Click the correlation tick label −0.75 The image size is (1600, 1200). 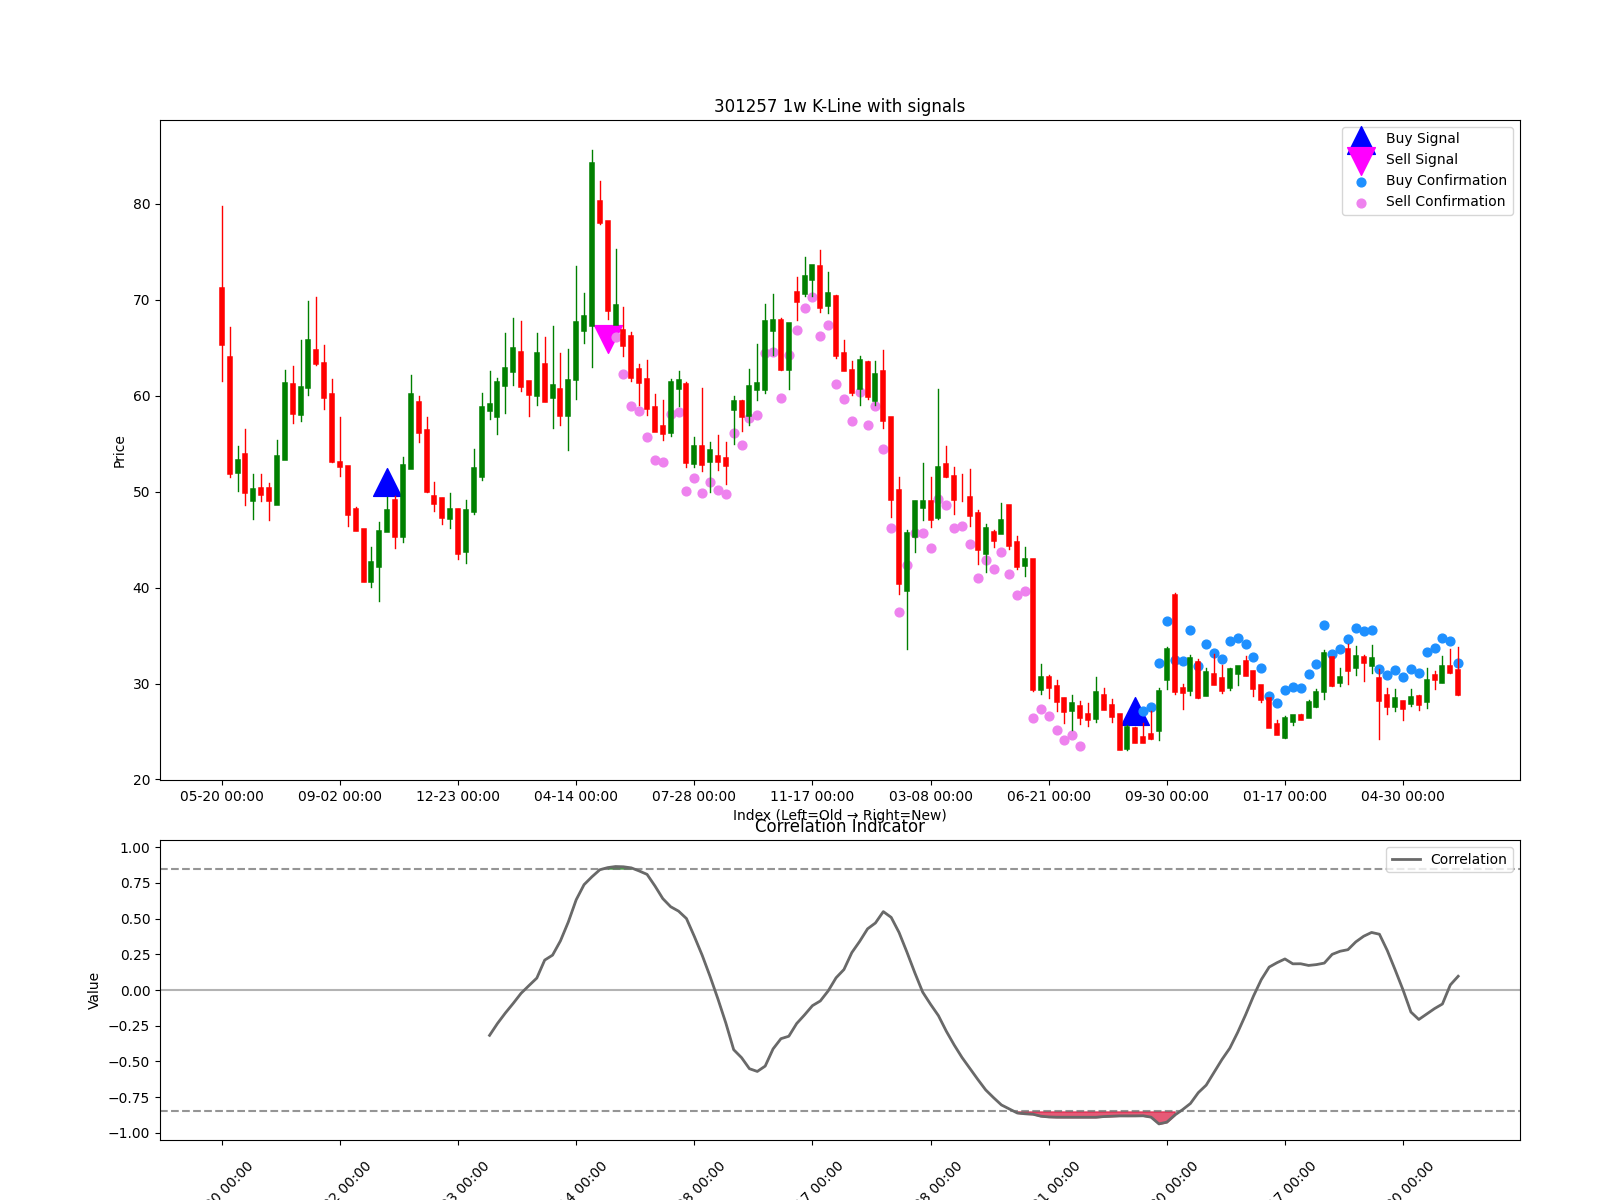pos(129,1098)
